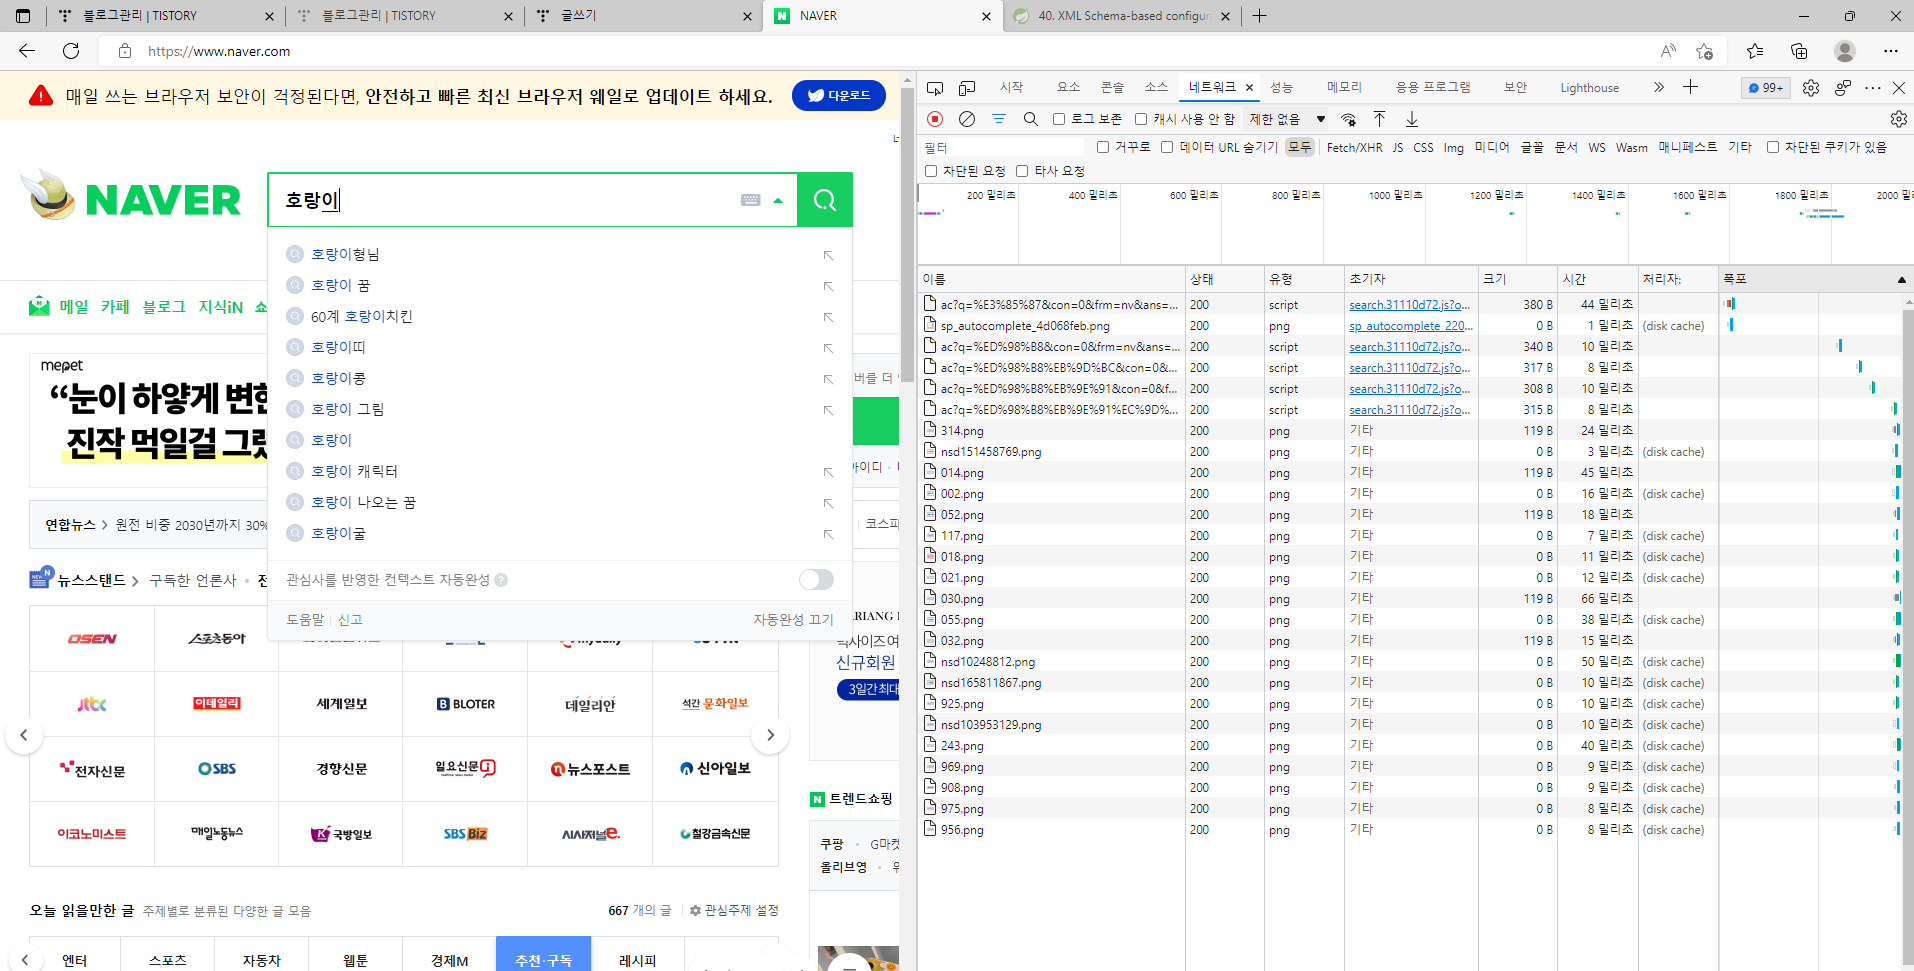Switch to the 소스 DevTools tab
1914x971 pixels.
coord(1156,88)
